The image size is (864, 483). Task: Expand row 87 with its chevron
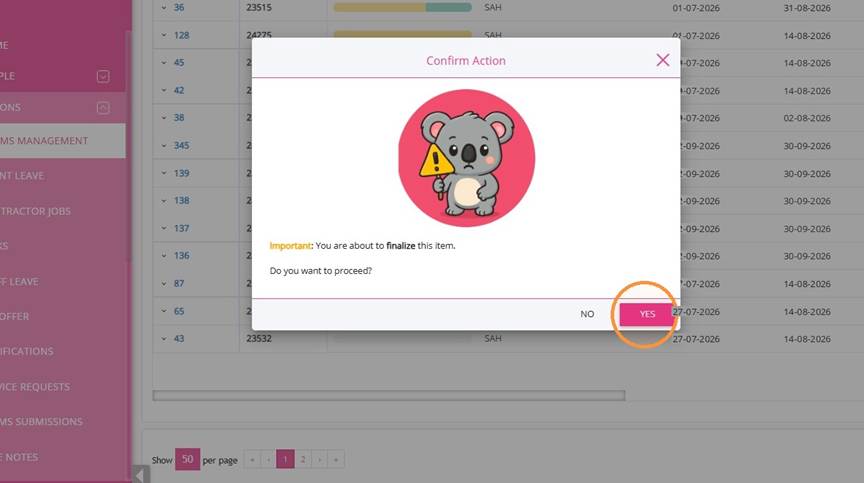pos(164,283)
